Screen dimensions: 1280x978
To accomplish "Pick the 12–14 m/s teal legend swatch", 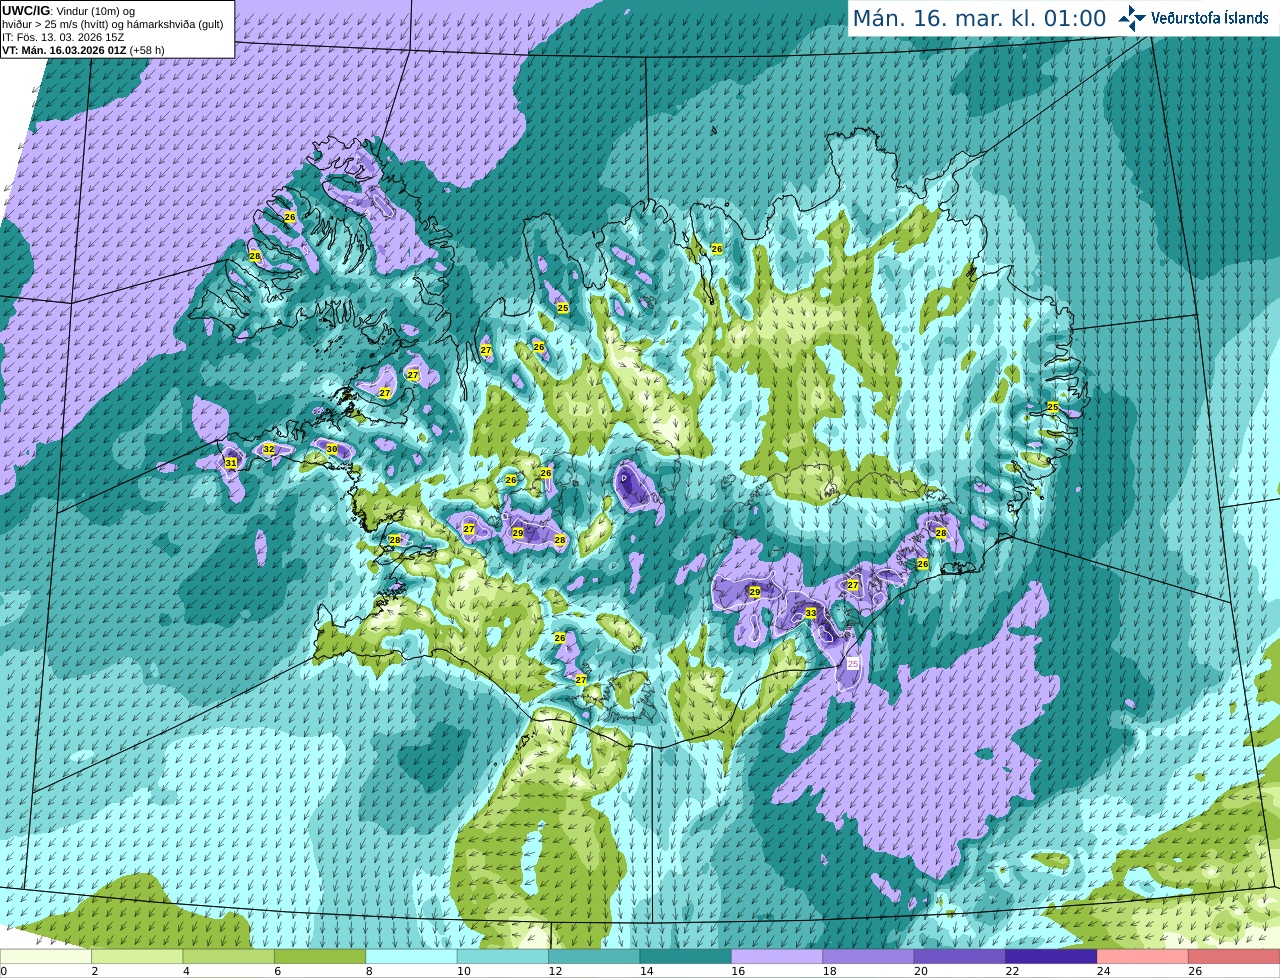I will 594,956.
